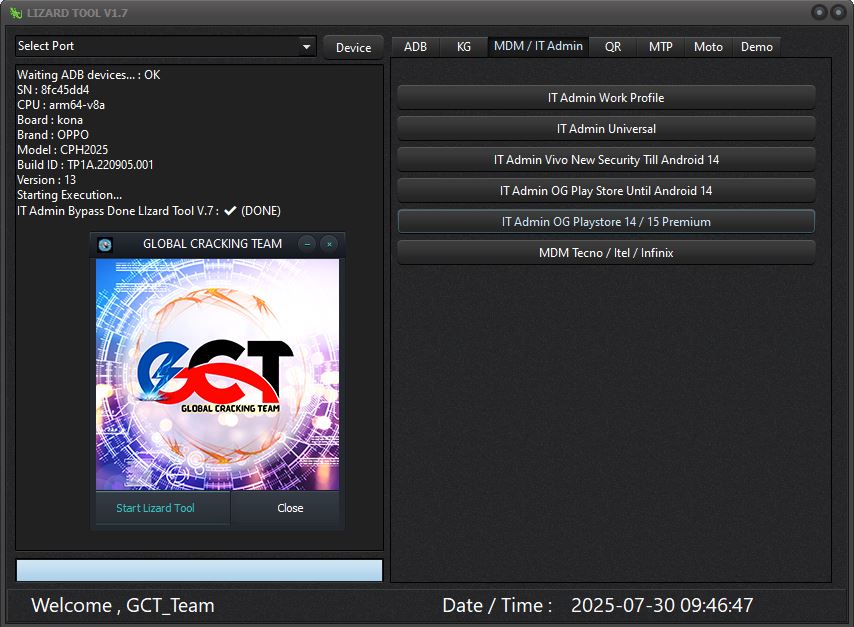Close the Global Cracking Team dialog with X
Screen dimensions: 854x627
click(x=330, y=244)
